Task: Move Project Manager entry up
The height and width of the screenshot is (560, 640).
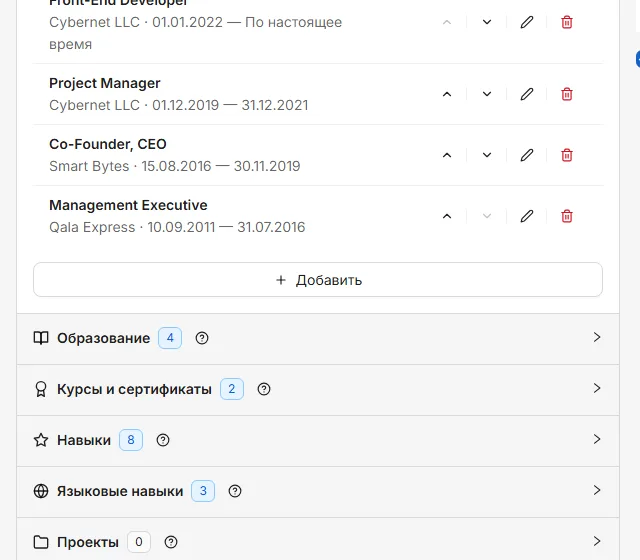Action: tap(447, 94)
